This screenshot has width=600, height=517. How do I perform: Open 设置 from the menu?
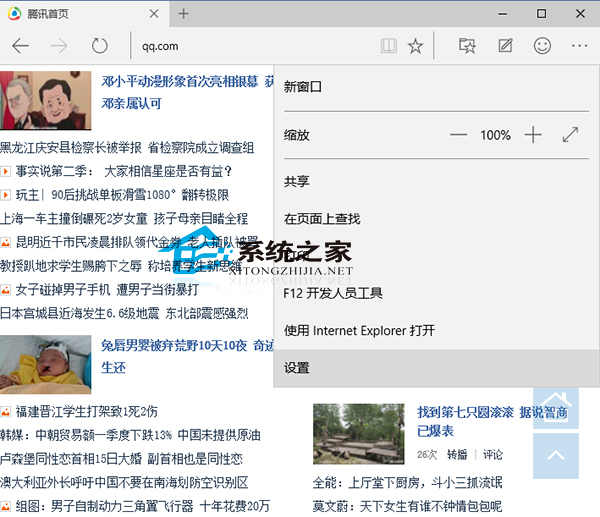436,368
